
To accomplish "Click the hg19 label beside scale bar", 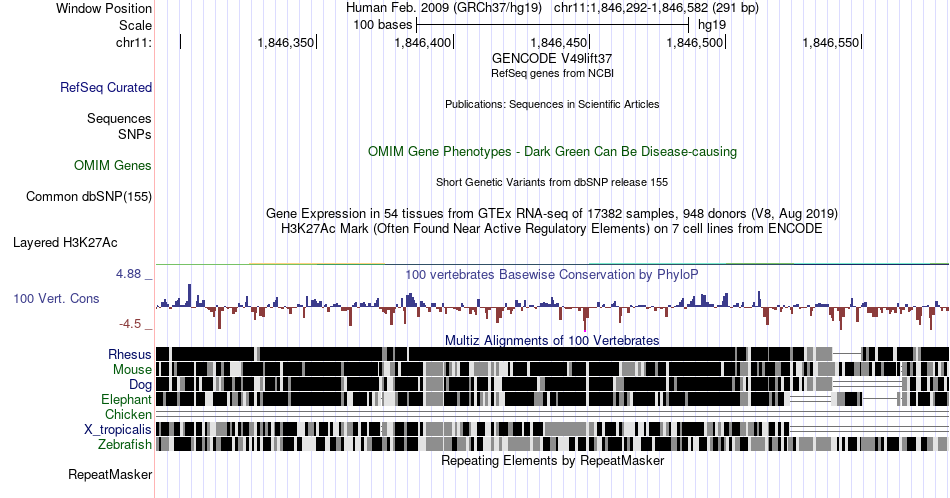I will tap(712, 25).
